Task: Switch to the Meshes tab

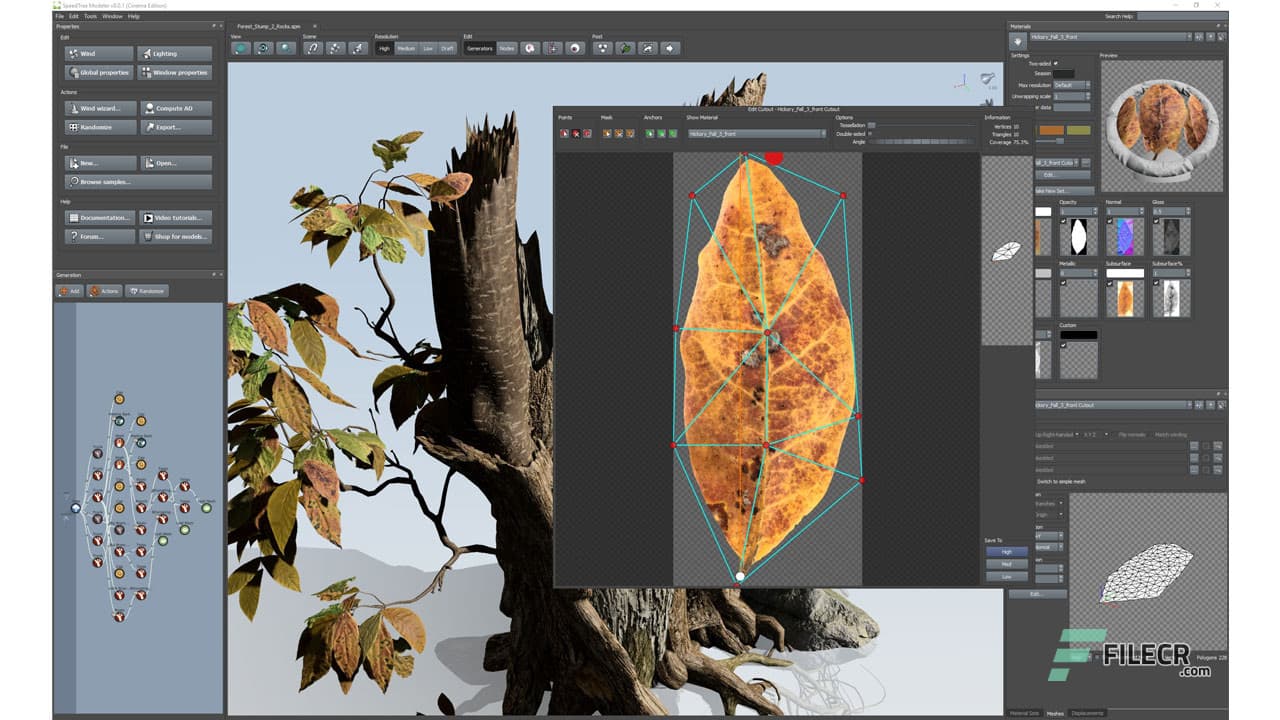Action: point(1055,713)
